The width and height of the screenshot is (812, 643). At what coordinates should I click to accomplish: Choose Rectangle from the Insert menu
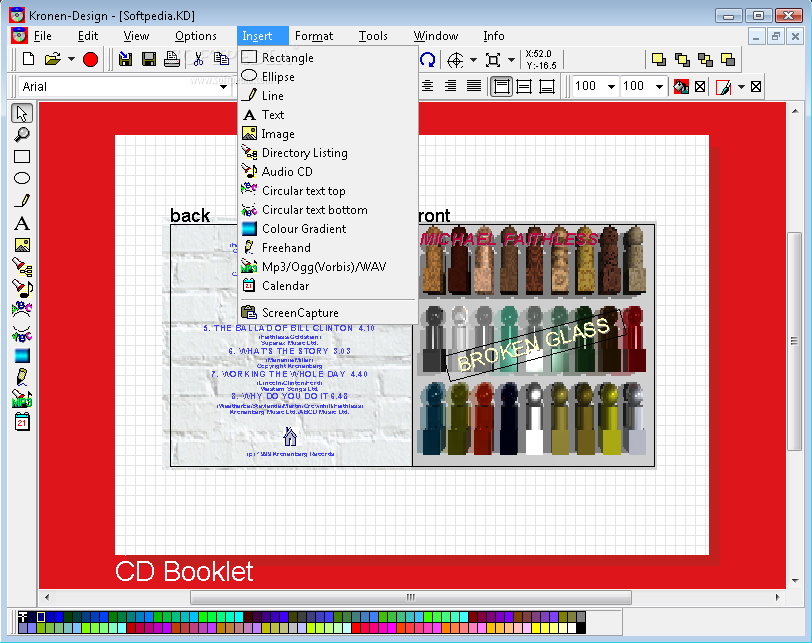pos(328,57)
